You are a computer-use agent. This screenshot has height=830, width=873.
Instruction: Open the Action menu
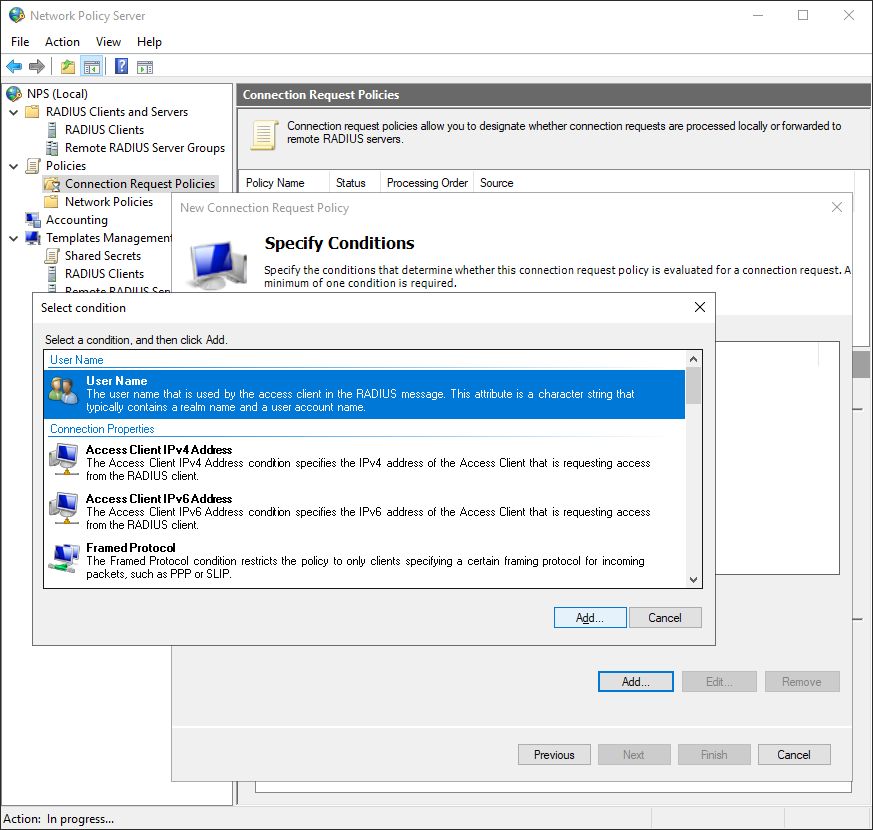point(62,42)
